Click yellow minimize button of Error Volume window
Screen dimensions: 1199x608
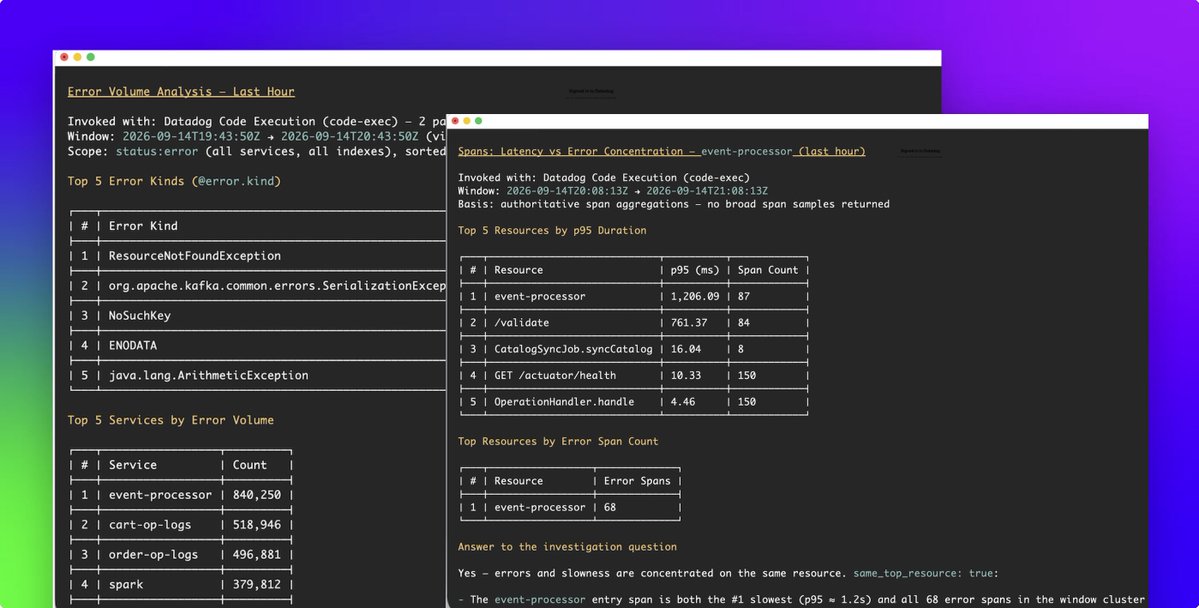point(77,57)
